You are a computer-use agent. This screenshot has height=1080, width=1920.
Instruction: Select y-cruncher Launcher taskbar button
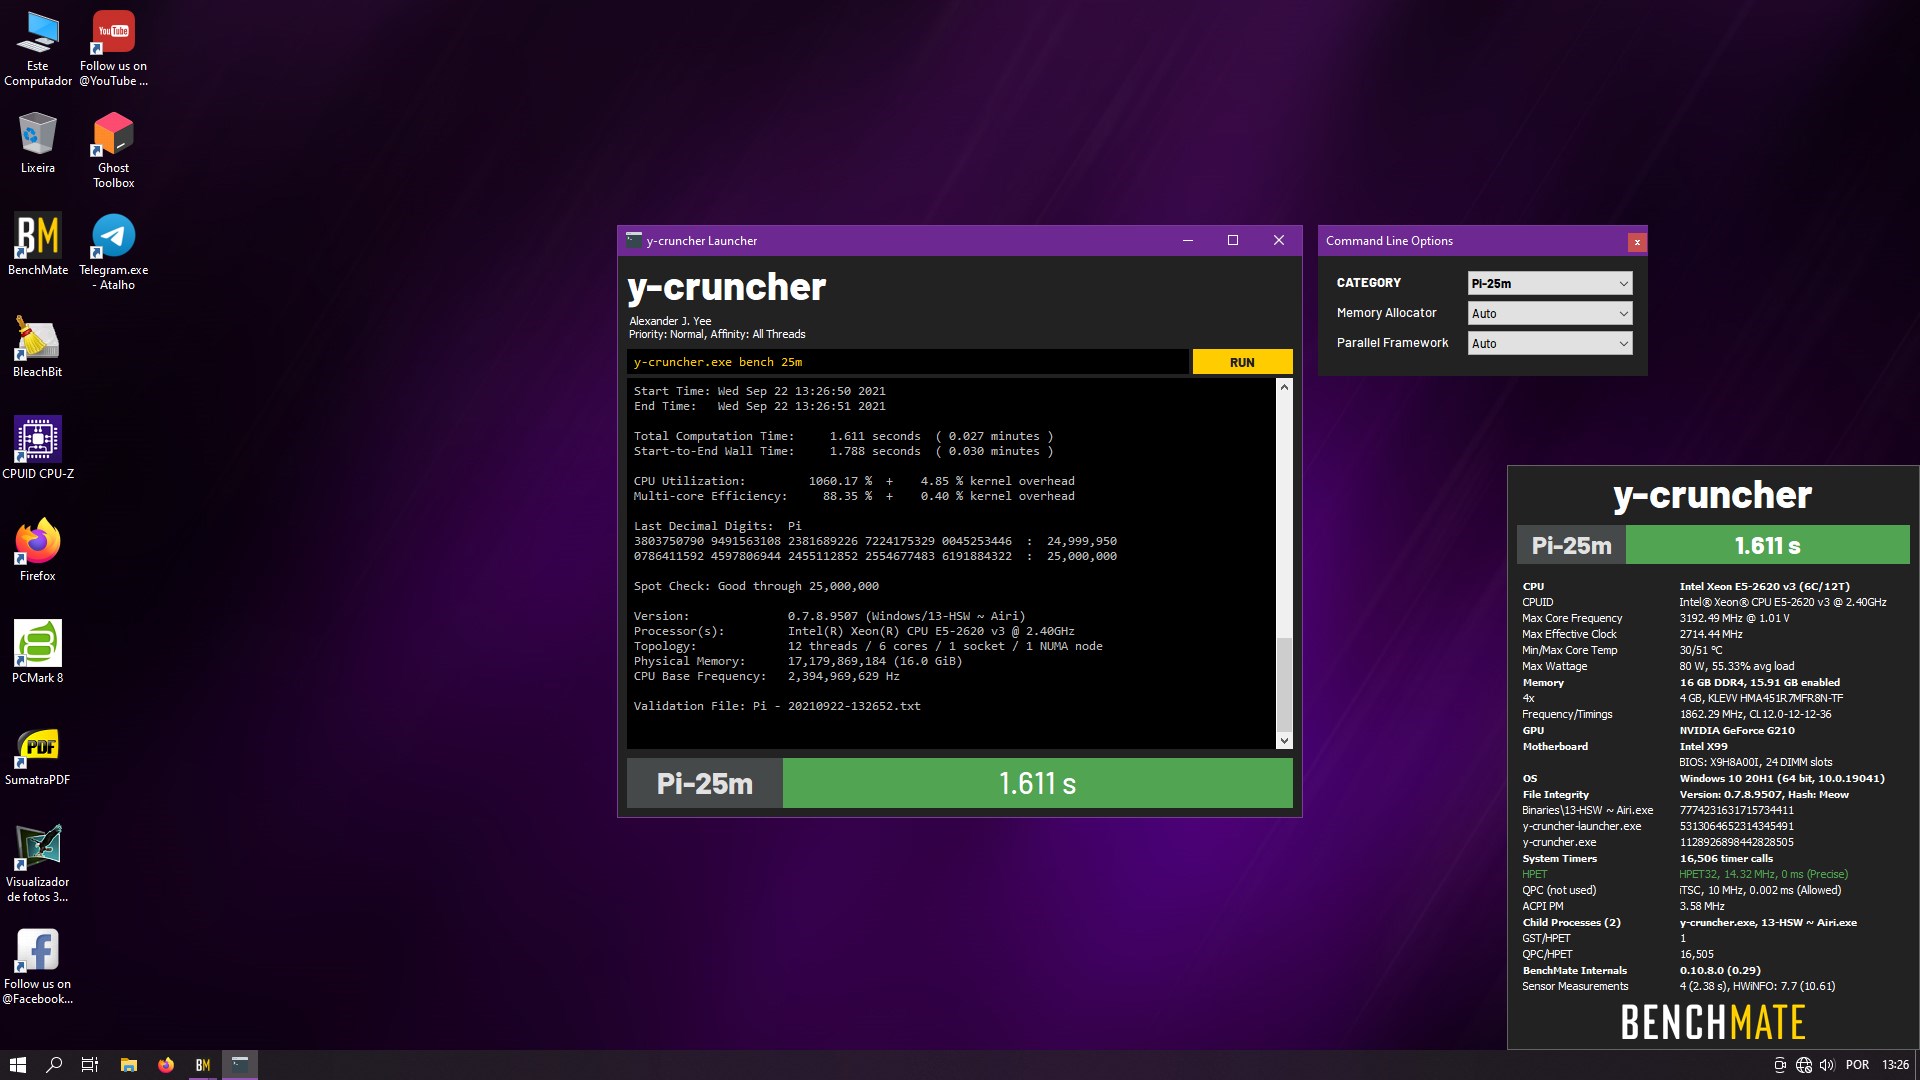[240, 1065]
